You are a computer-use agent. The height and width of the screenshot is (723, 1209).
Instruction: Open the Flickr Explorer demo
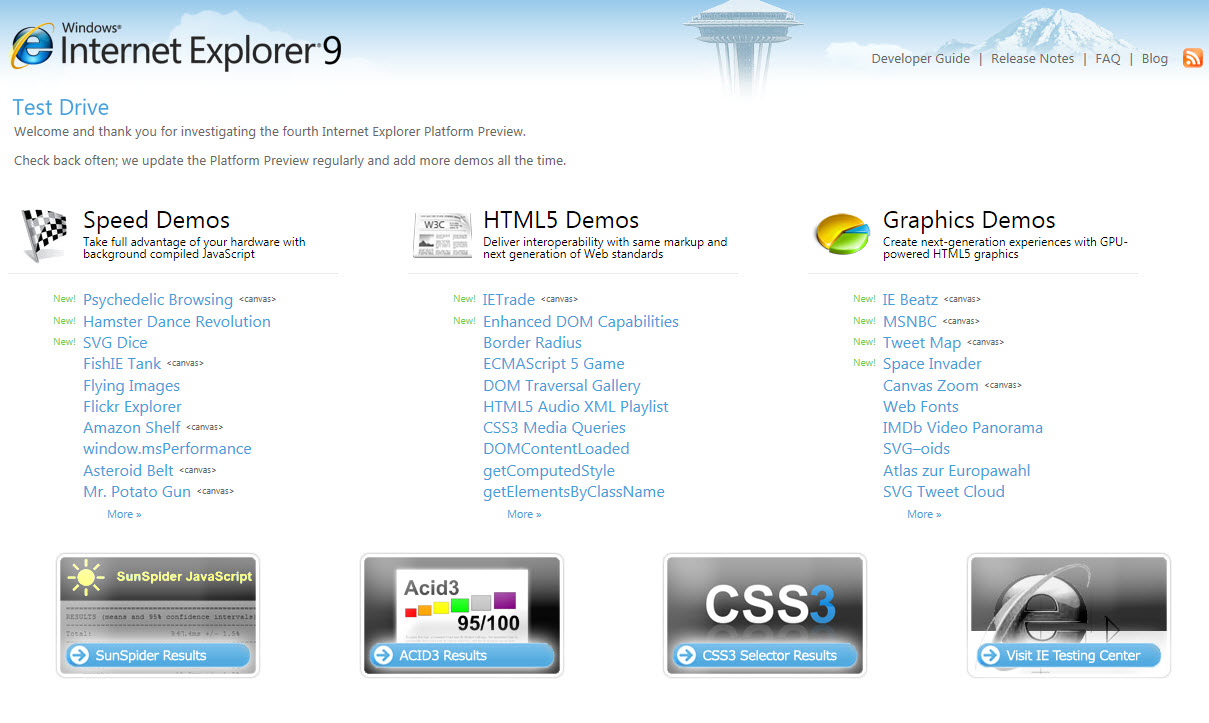tap(132, 406)
